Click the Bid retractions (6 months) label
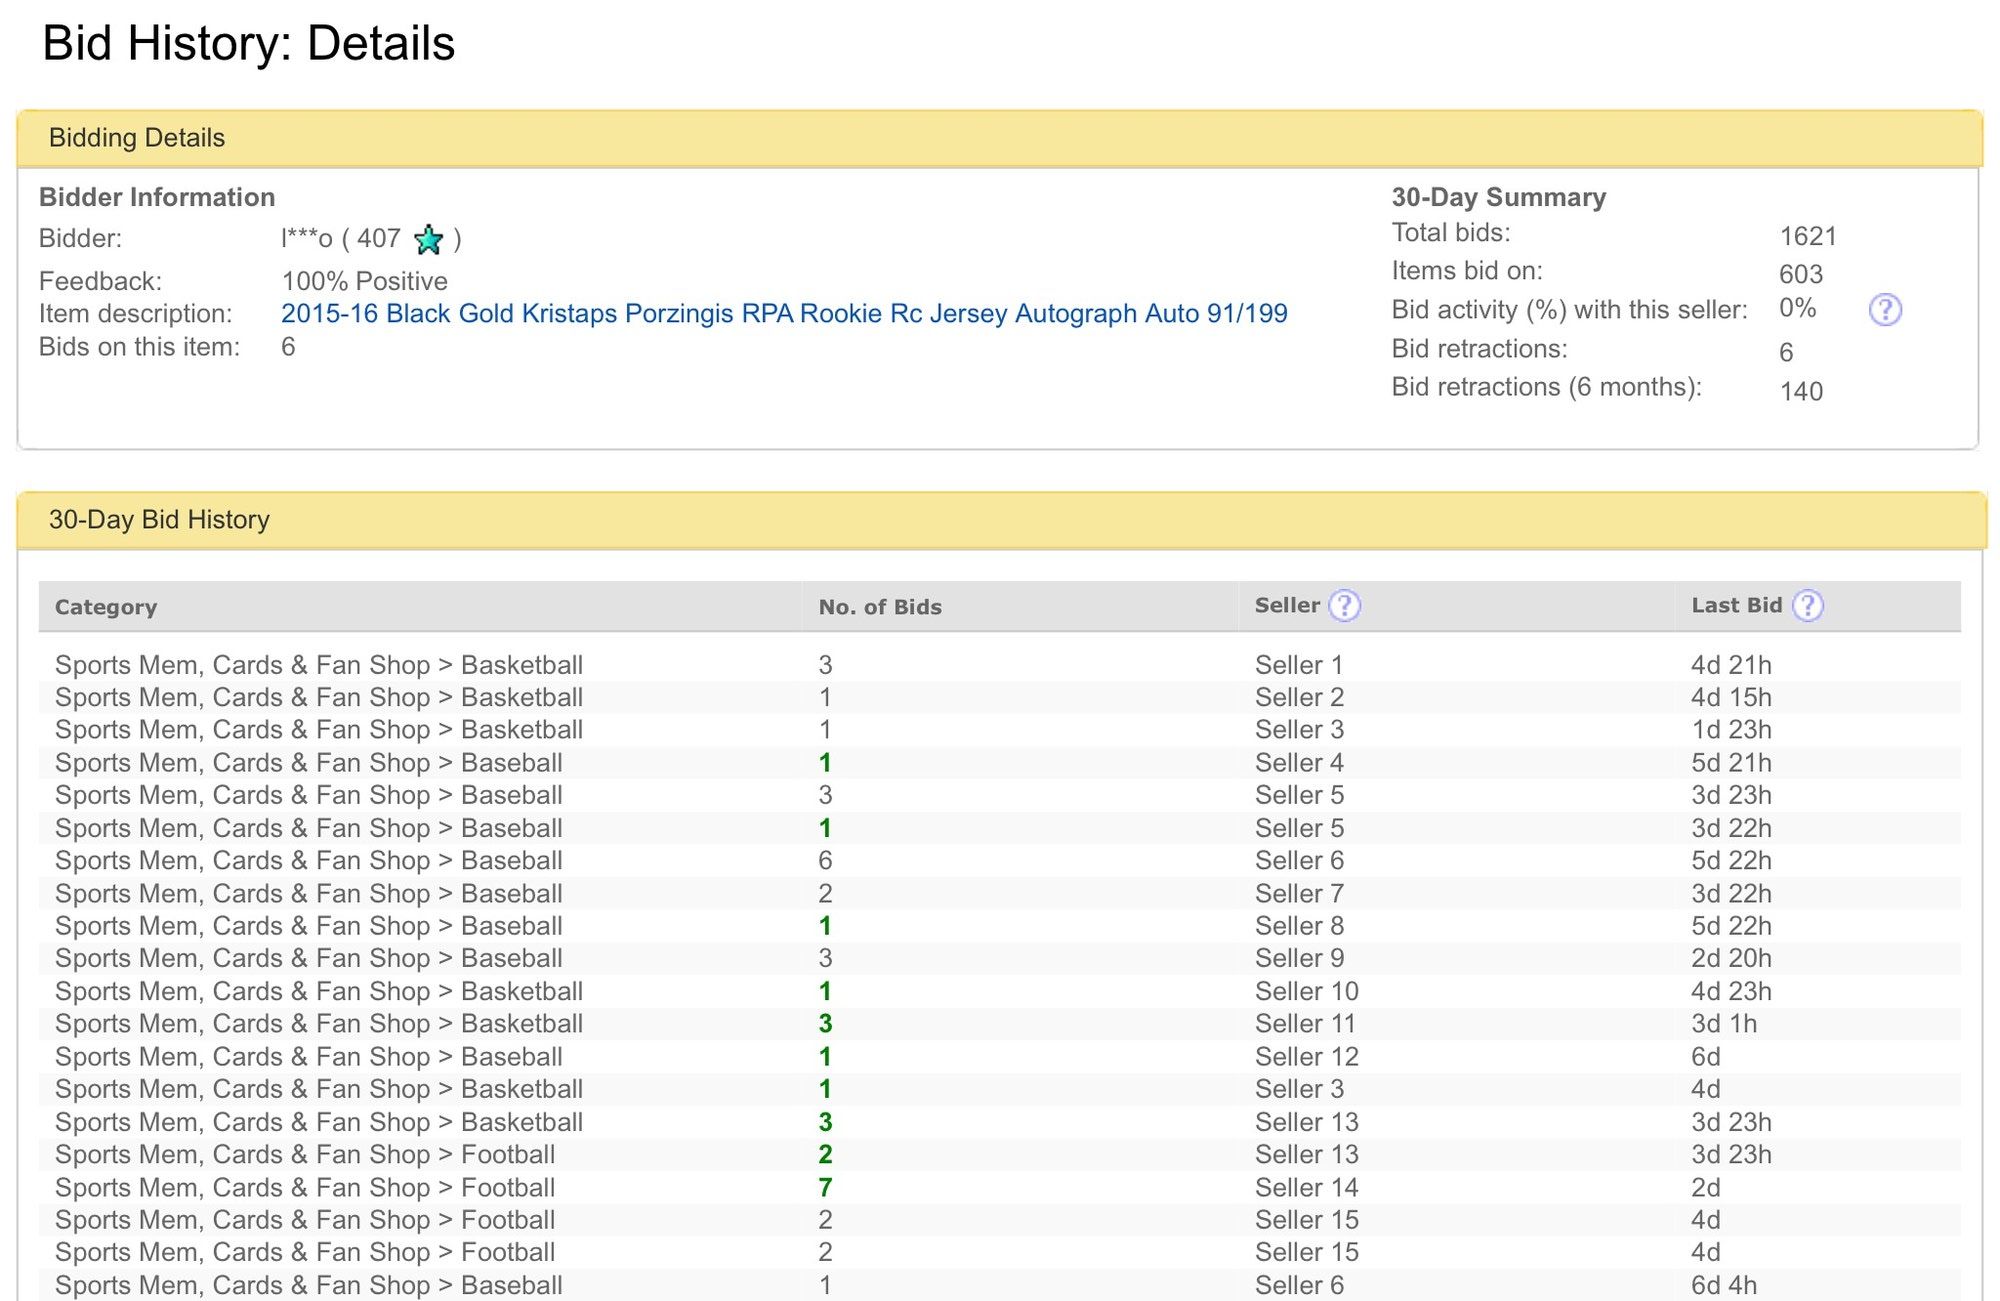Screen dimensions: 2000x1301 1547,387
